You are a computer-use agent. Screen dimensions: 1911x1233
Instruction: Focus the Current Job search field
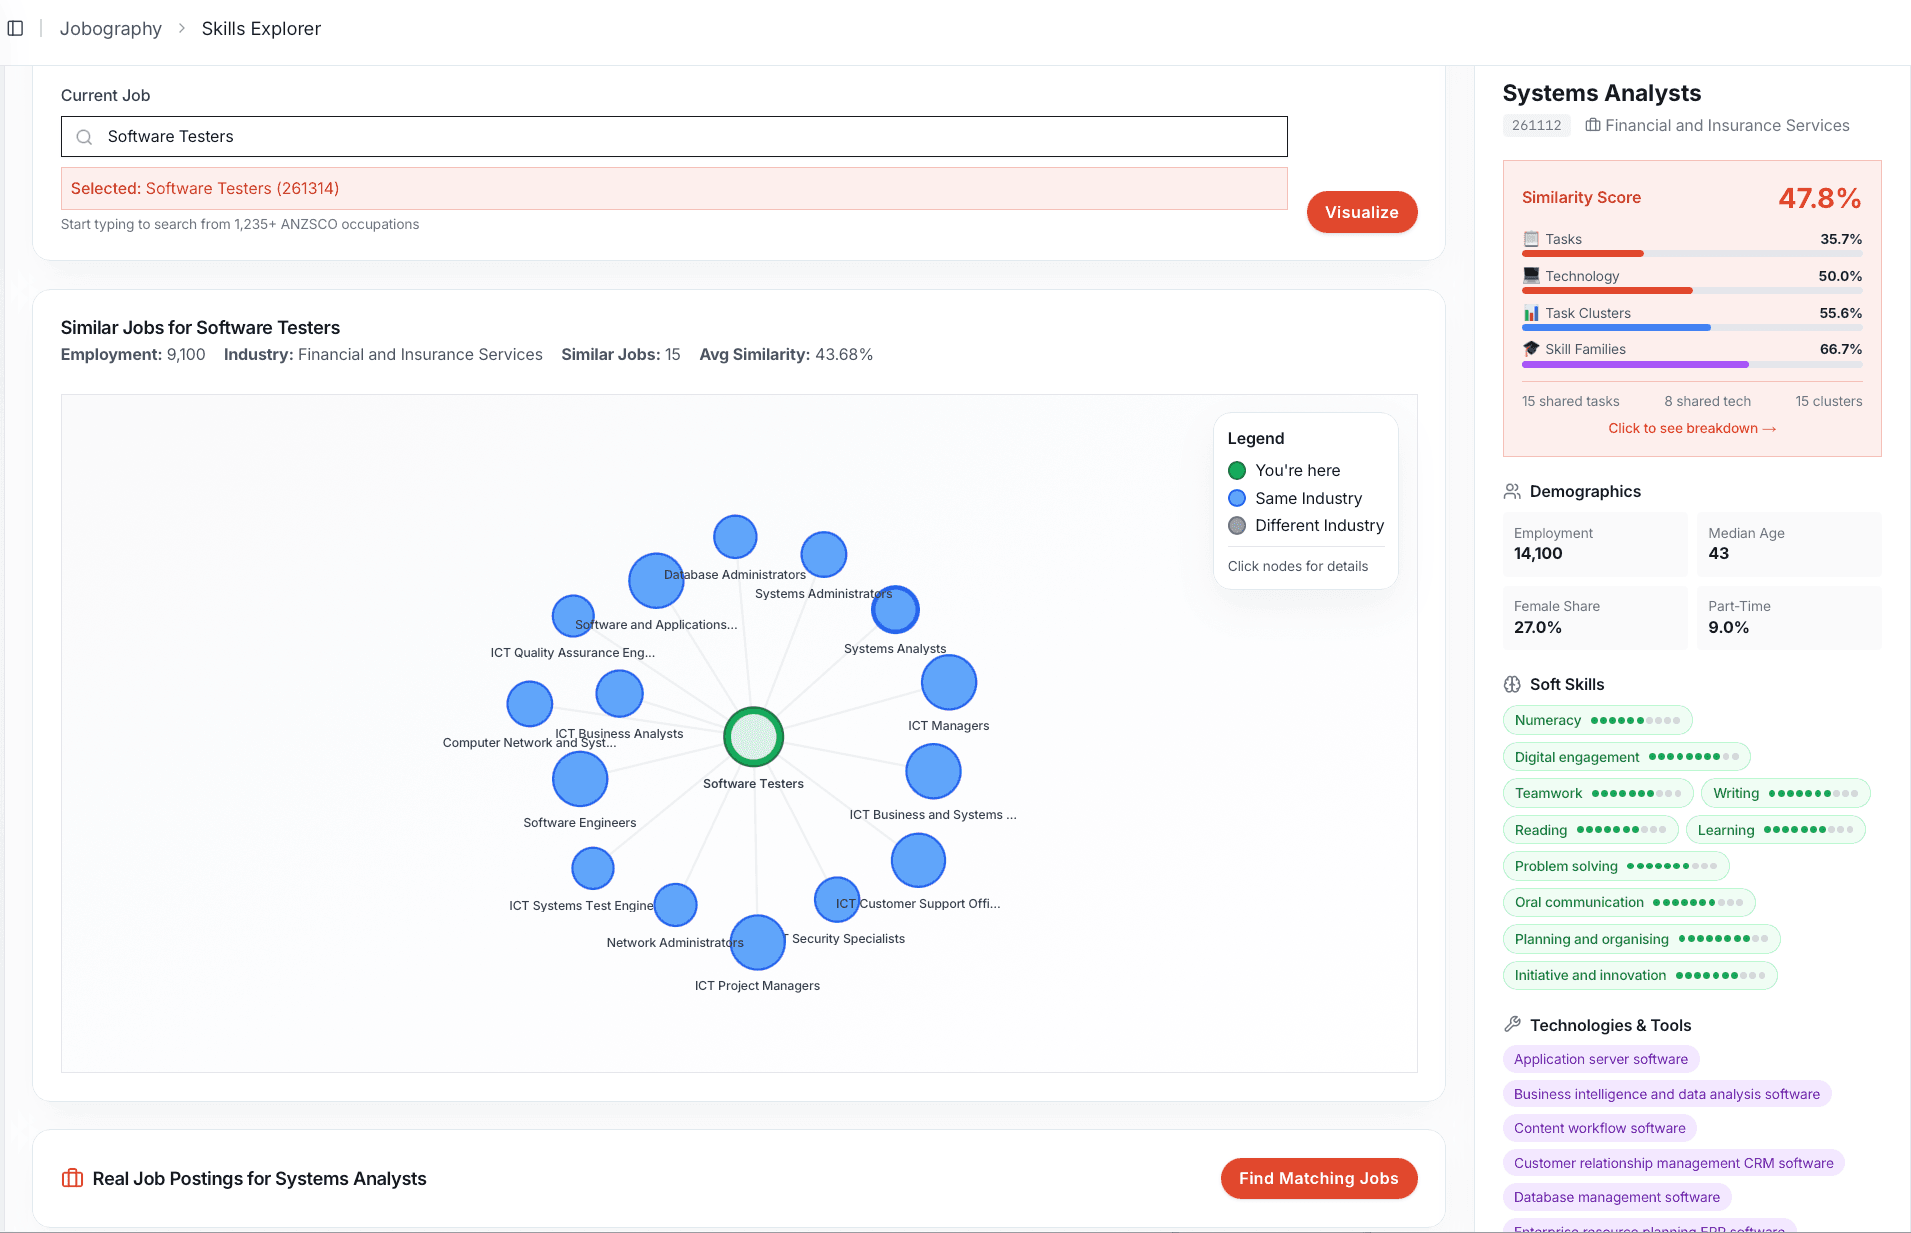click(674, 137)
